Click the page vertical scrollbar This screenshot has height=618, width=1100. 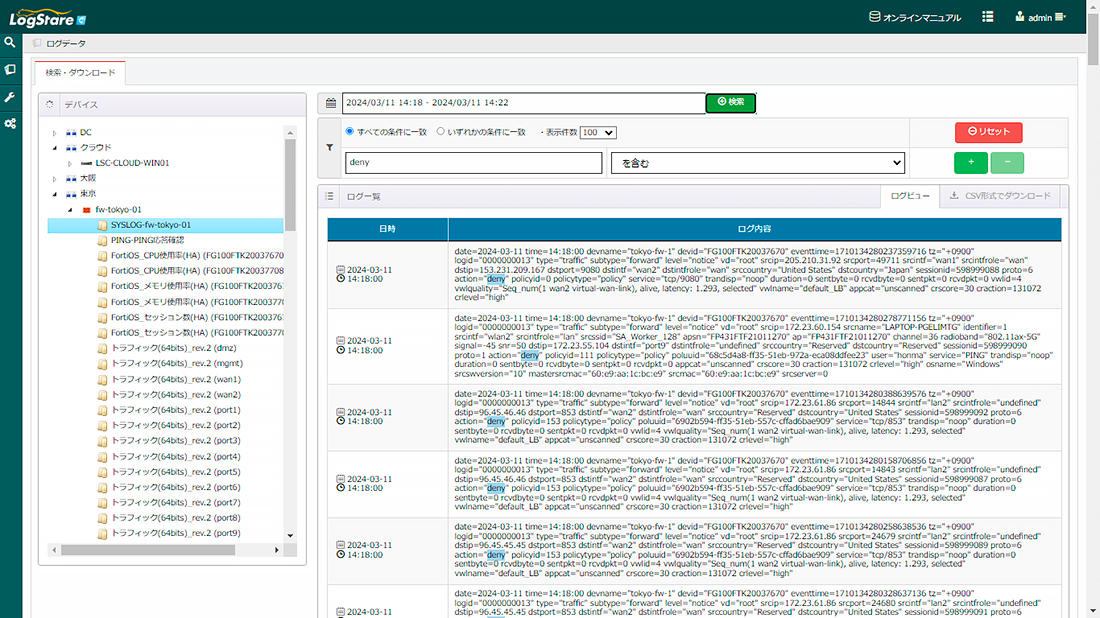1093,39
